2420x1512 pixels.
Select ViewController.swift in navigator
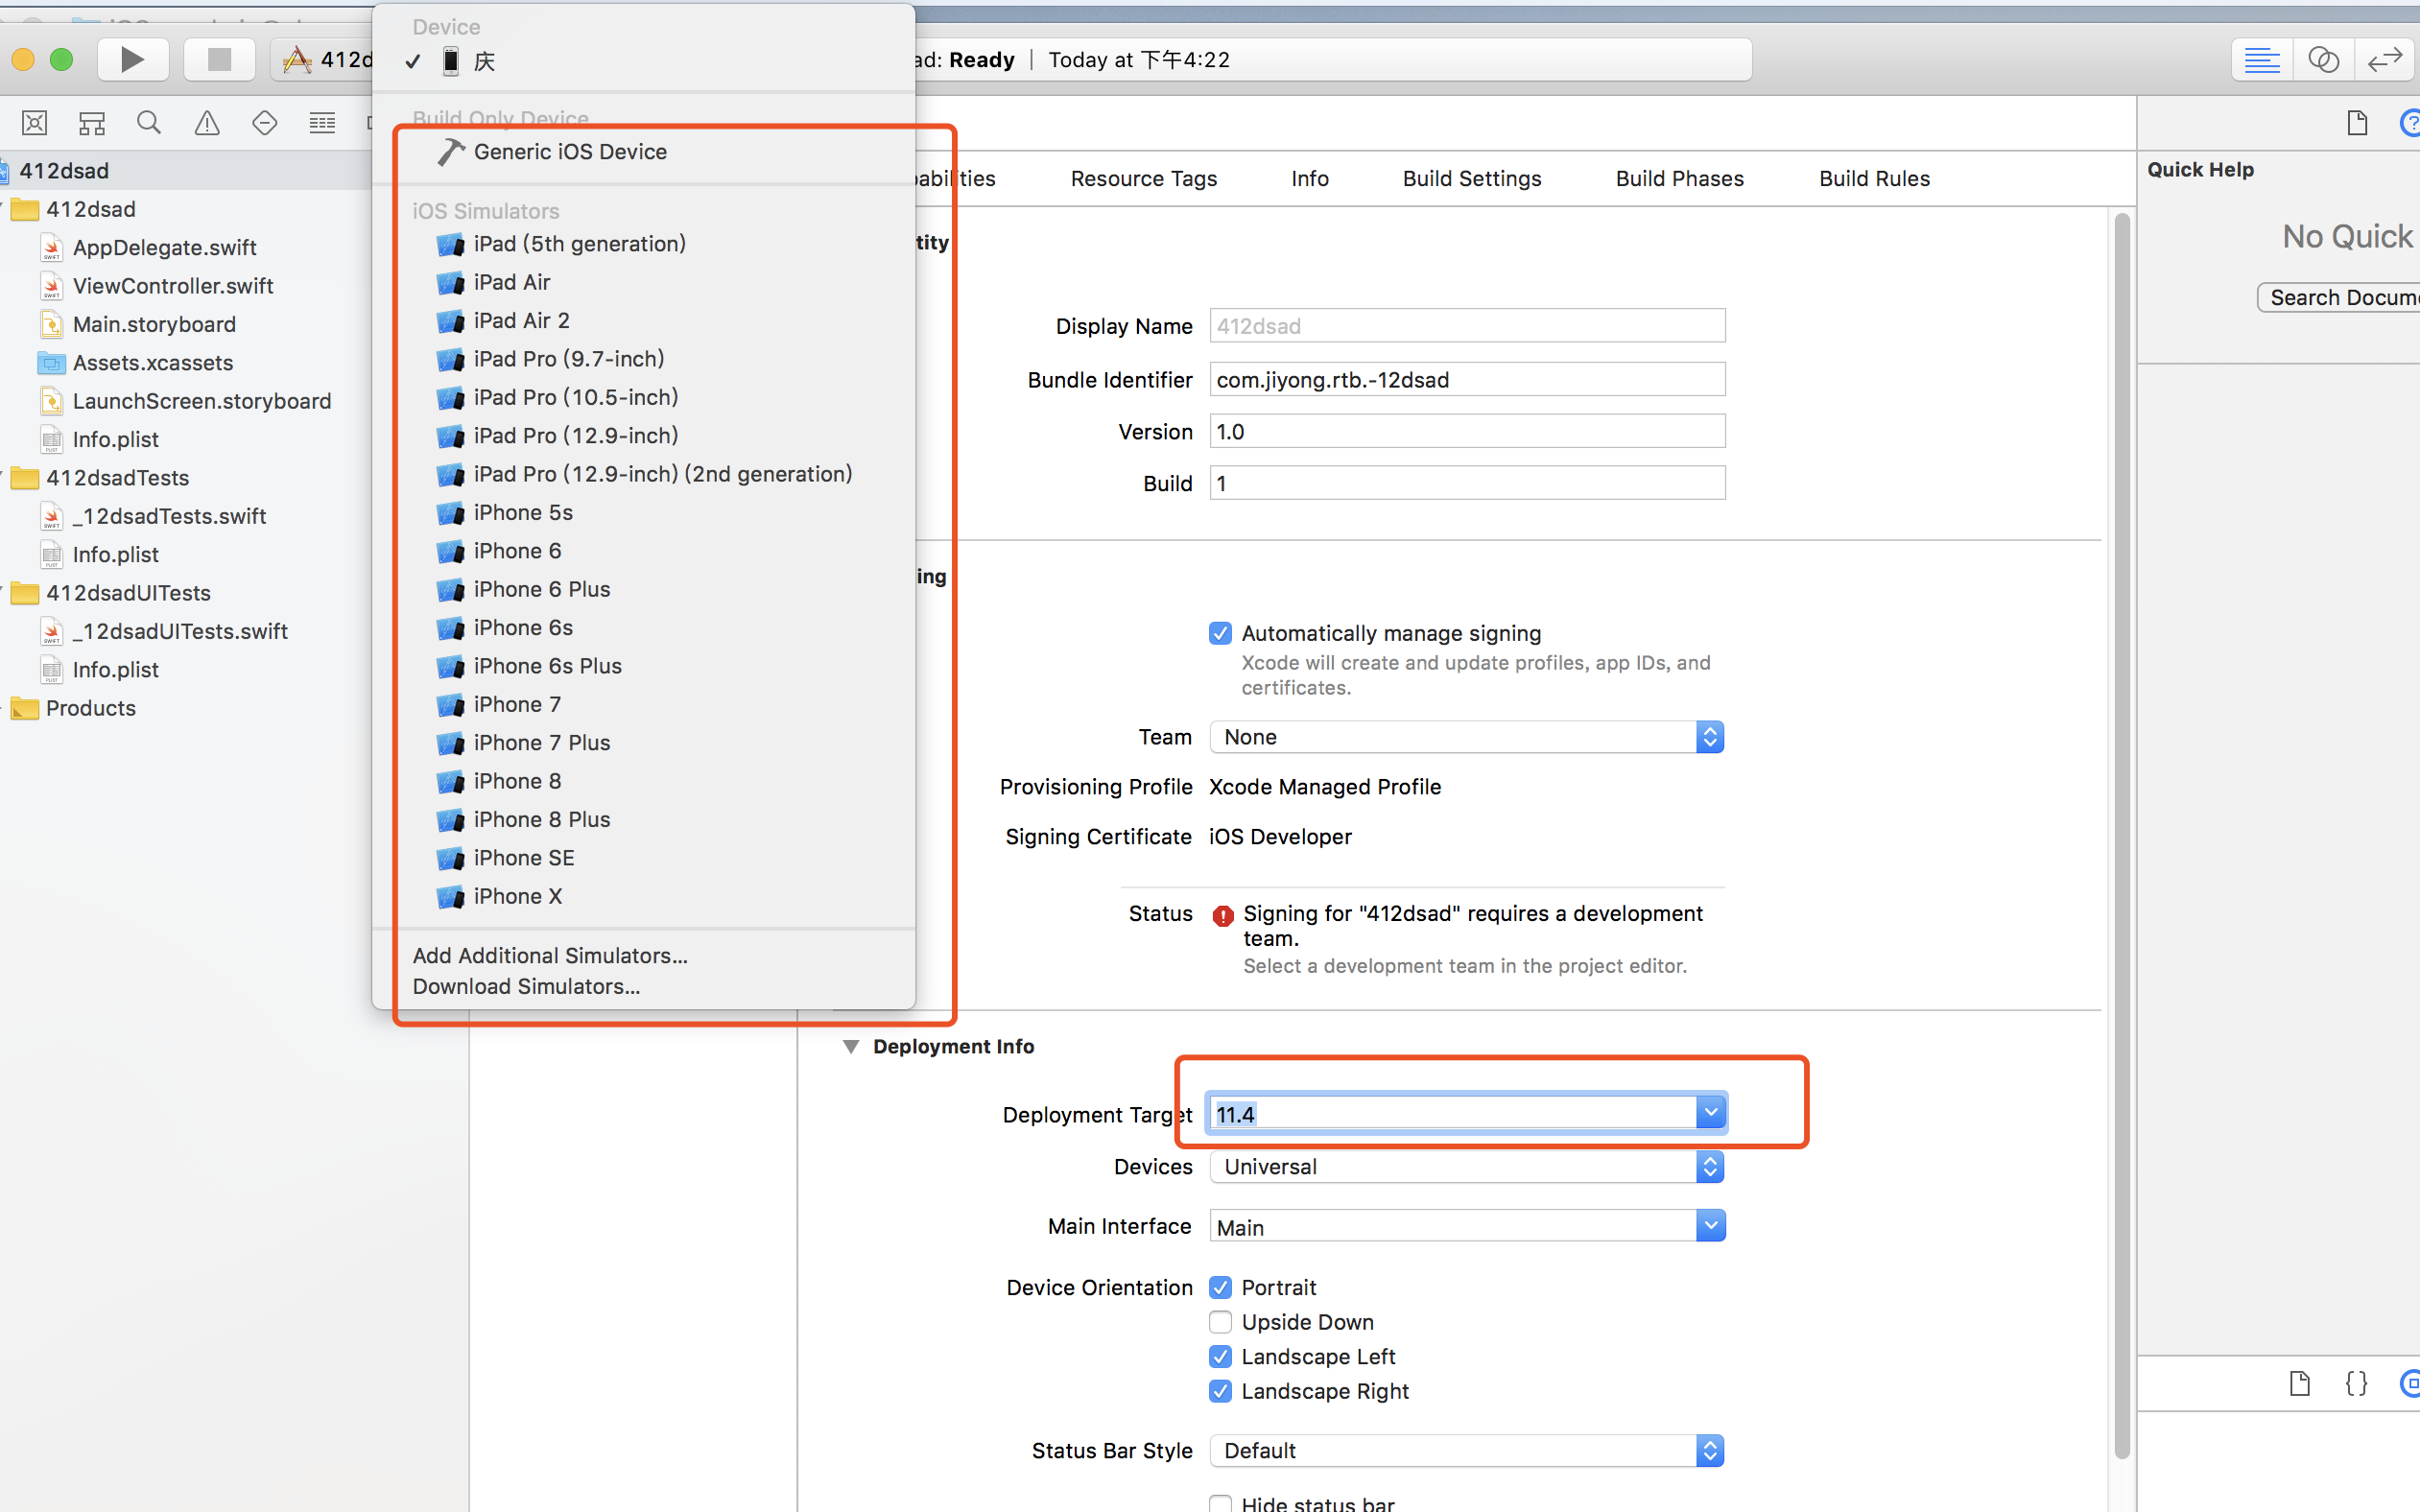pyautogui.click(x=173, y=286)
